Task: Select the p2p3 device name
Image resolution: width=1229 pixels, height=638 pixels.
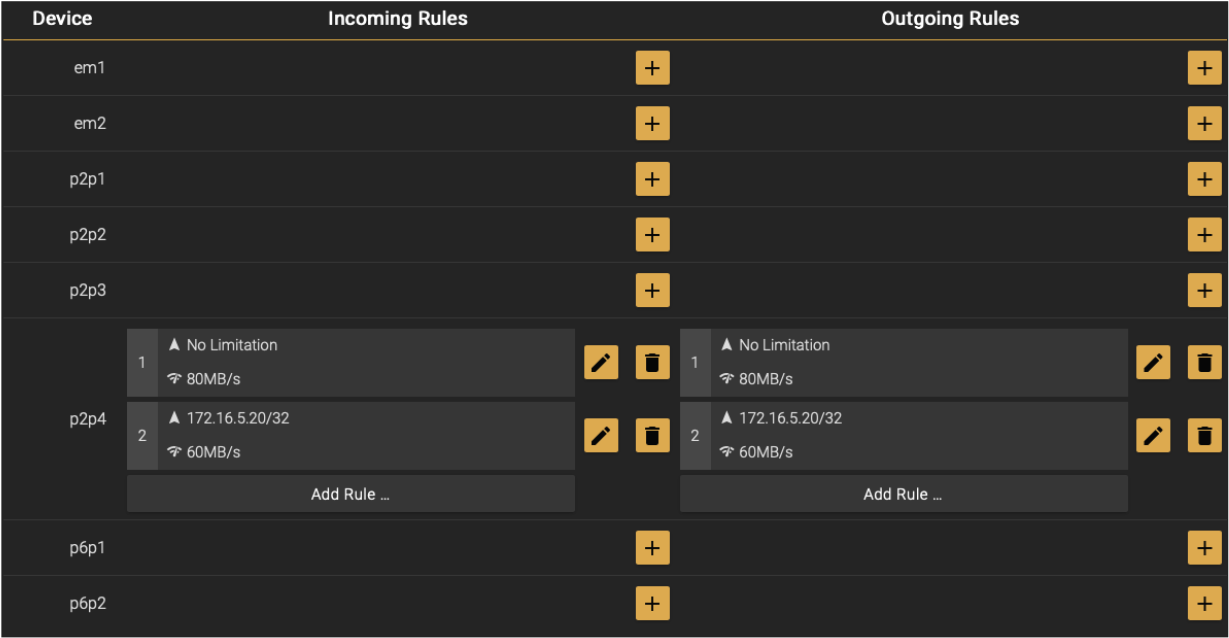Action: point(88,290)
